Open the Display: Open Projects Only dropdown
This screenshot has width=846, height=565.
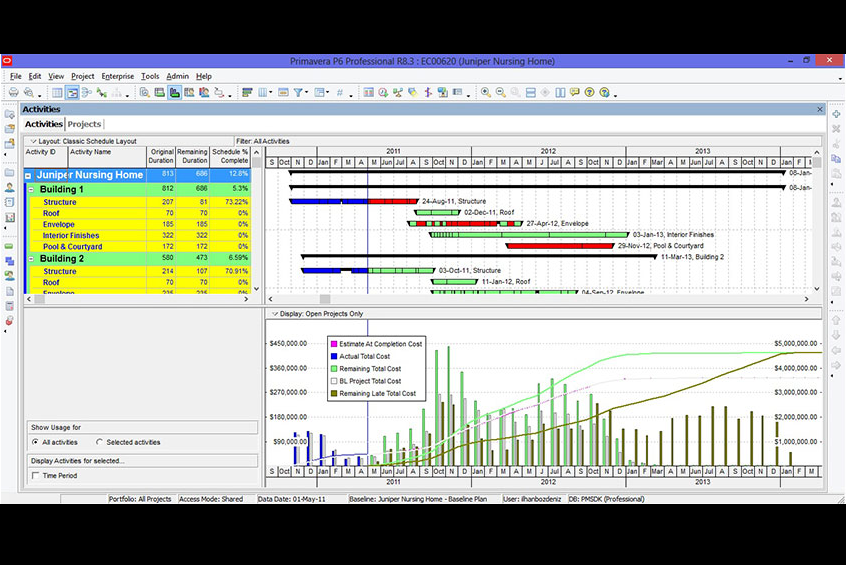pyautogui.click(x=275, y=314)
